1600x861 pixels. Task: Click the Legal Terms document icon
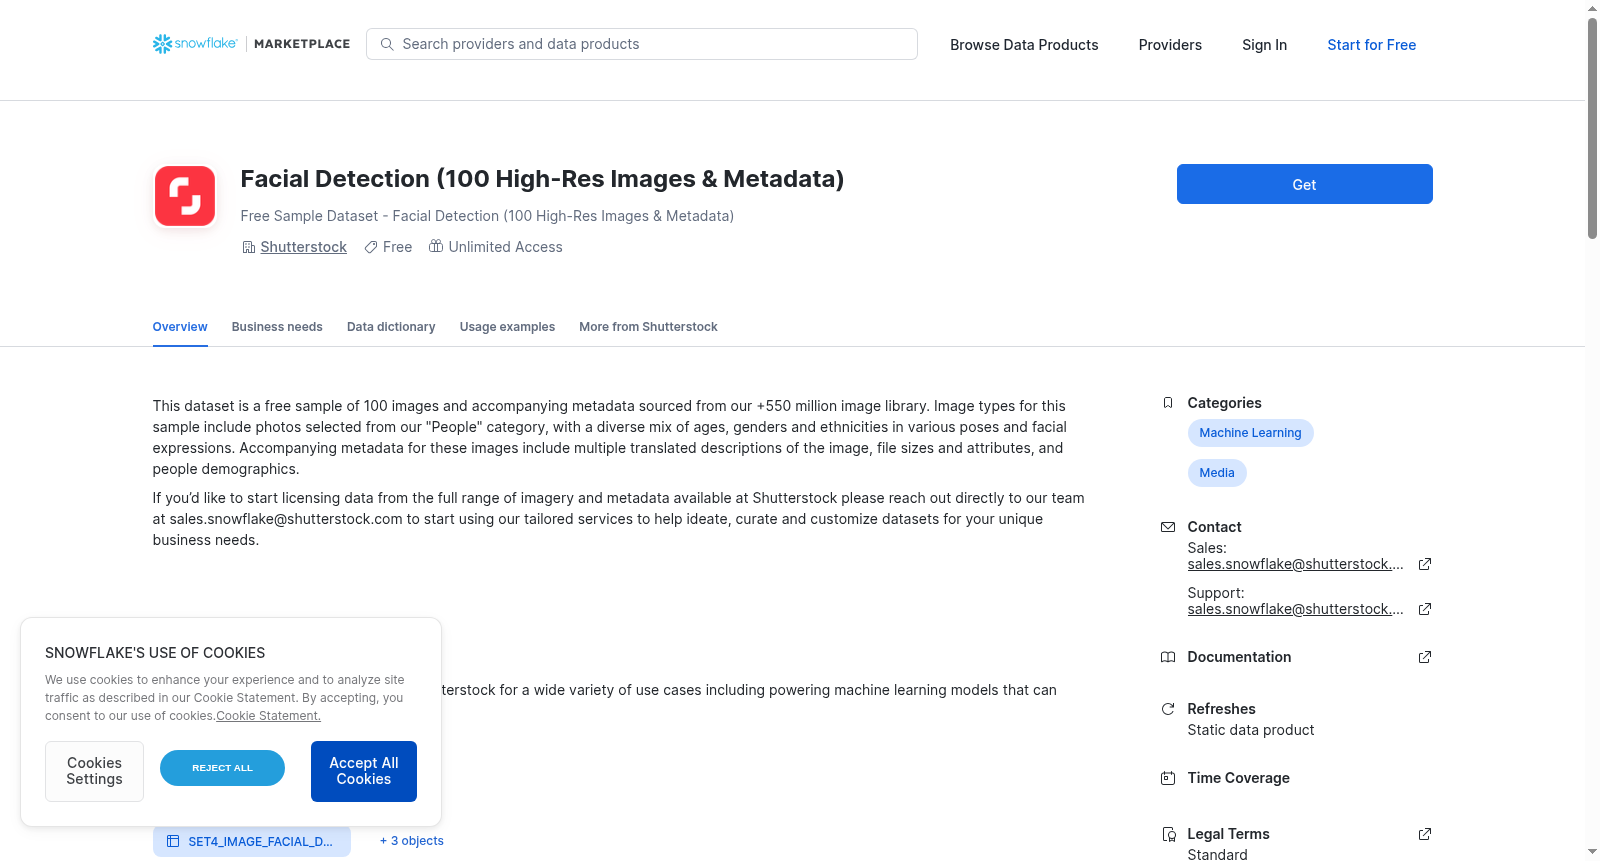click(x=1168, y=834)
